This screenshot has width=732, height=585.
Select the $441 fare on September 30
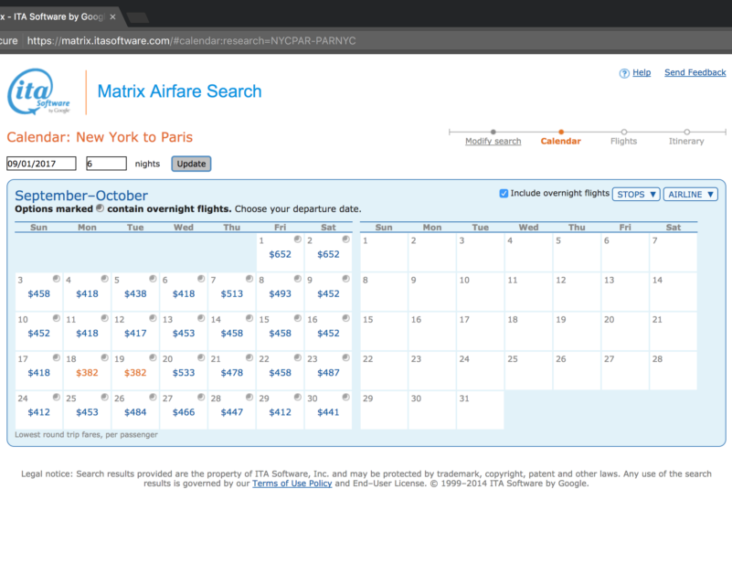[328, 412]
